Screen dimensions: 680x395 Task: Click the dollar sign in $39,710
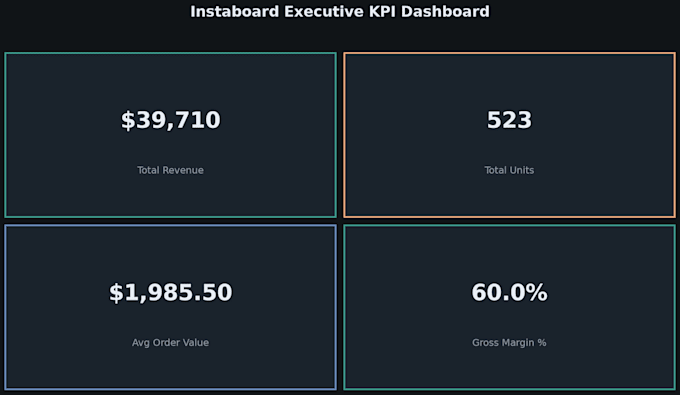click(x=128, y=120)
